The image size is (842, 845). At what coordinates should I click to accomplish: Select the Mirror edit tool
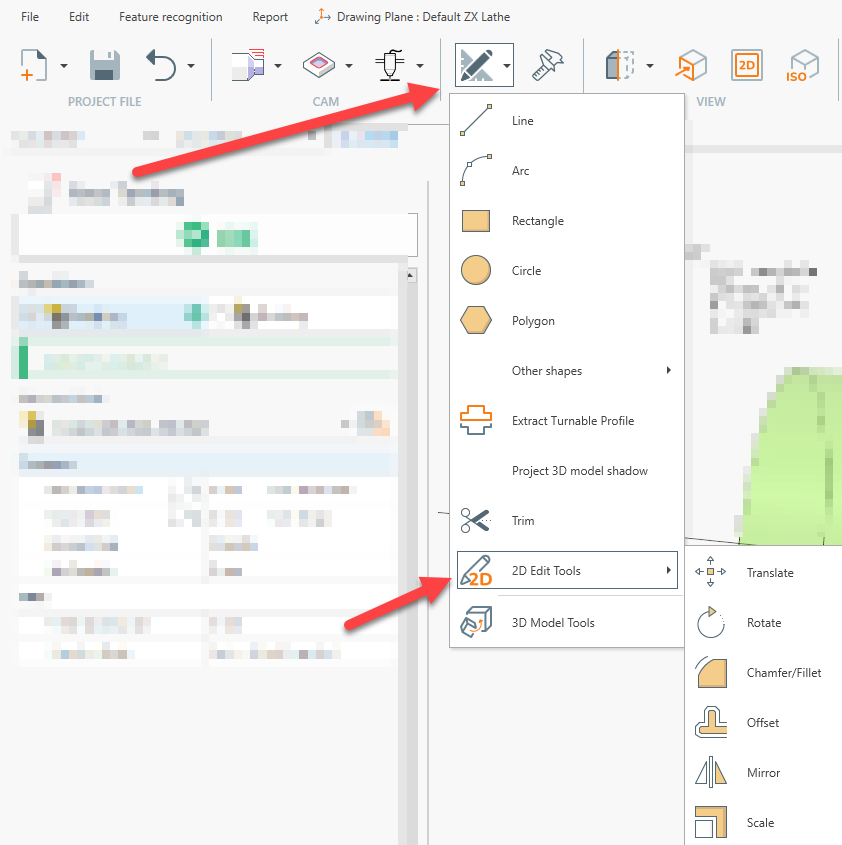[763, 773]
